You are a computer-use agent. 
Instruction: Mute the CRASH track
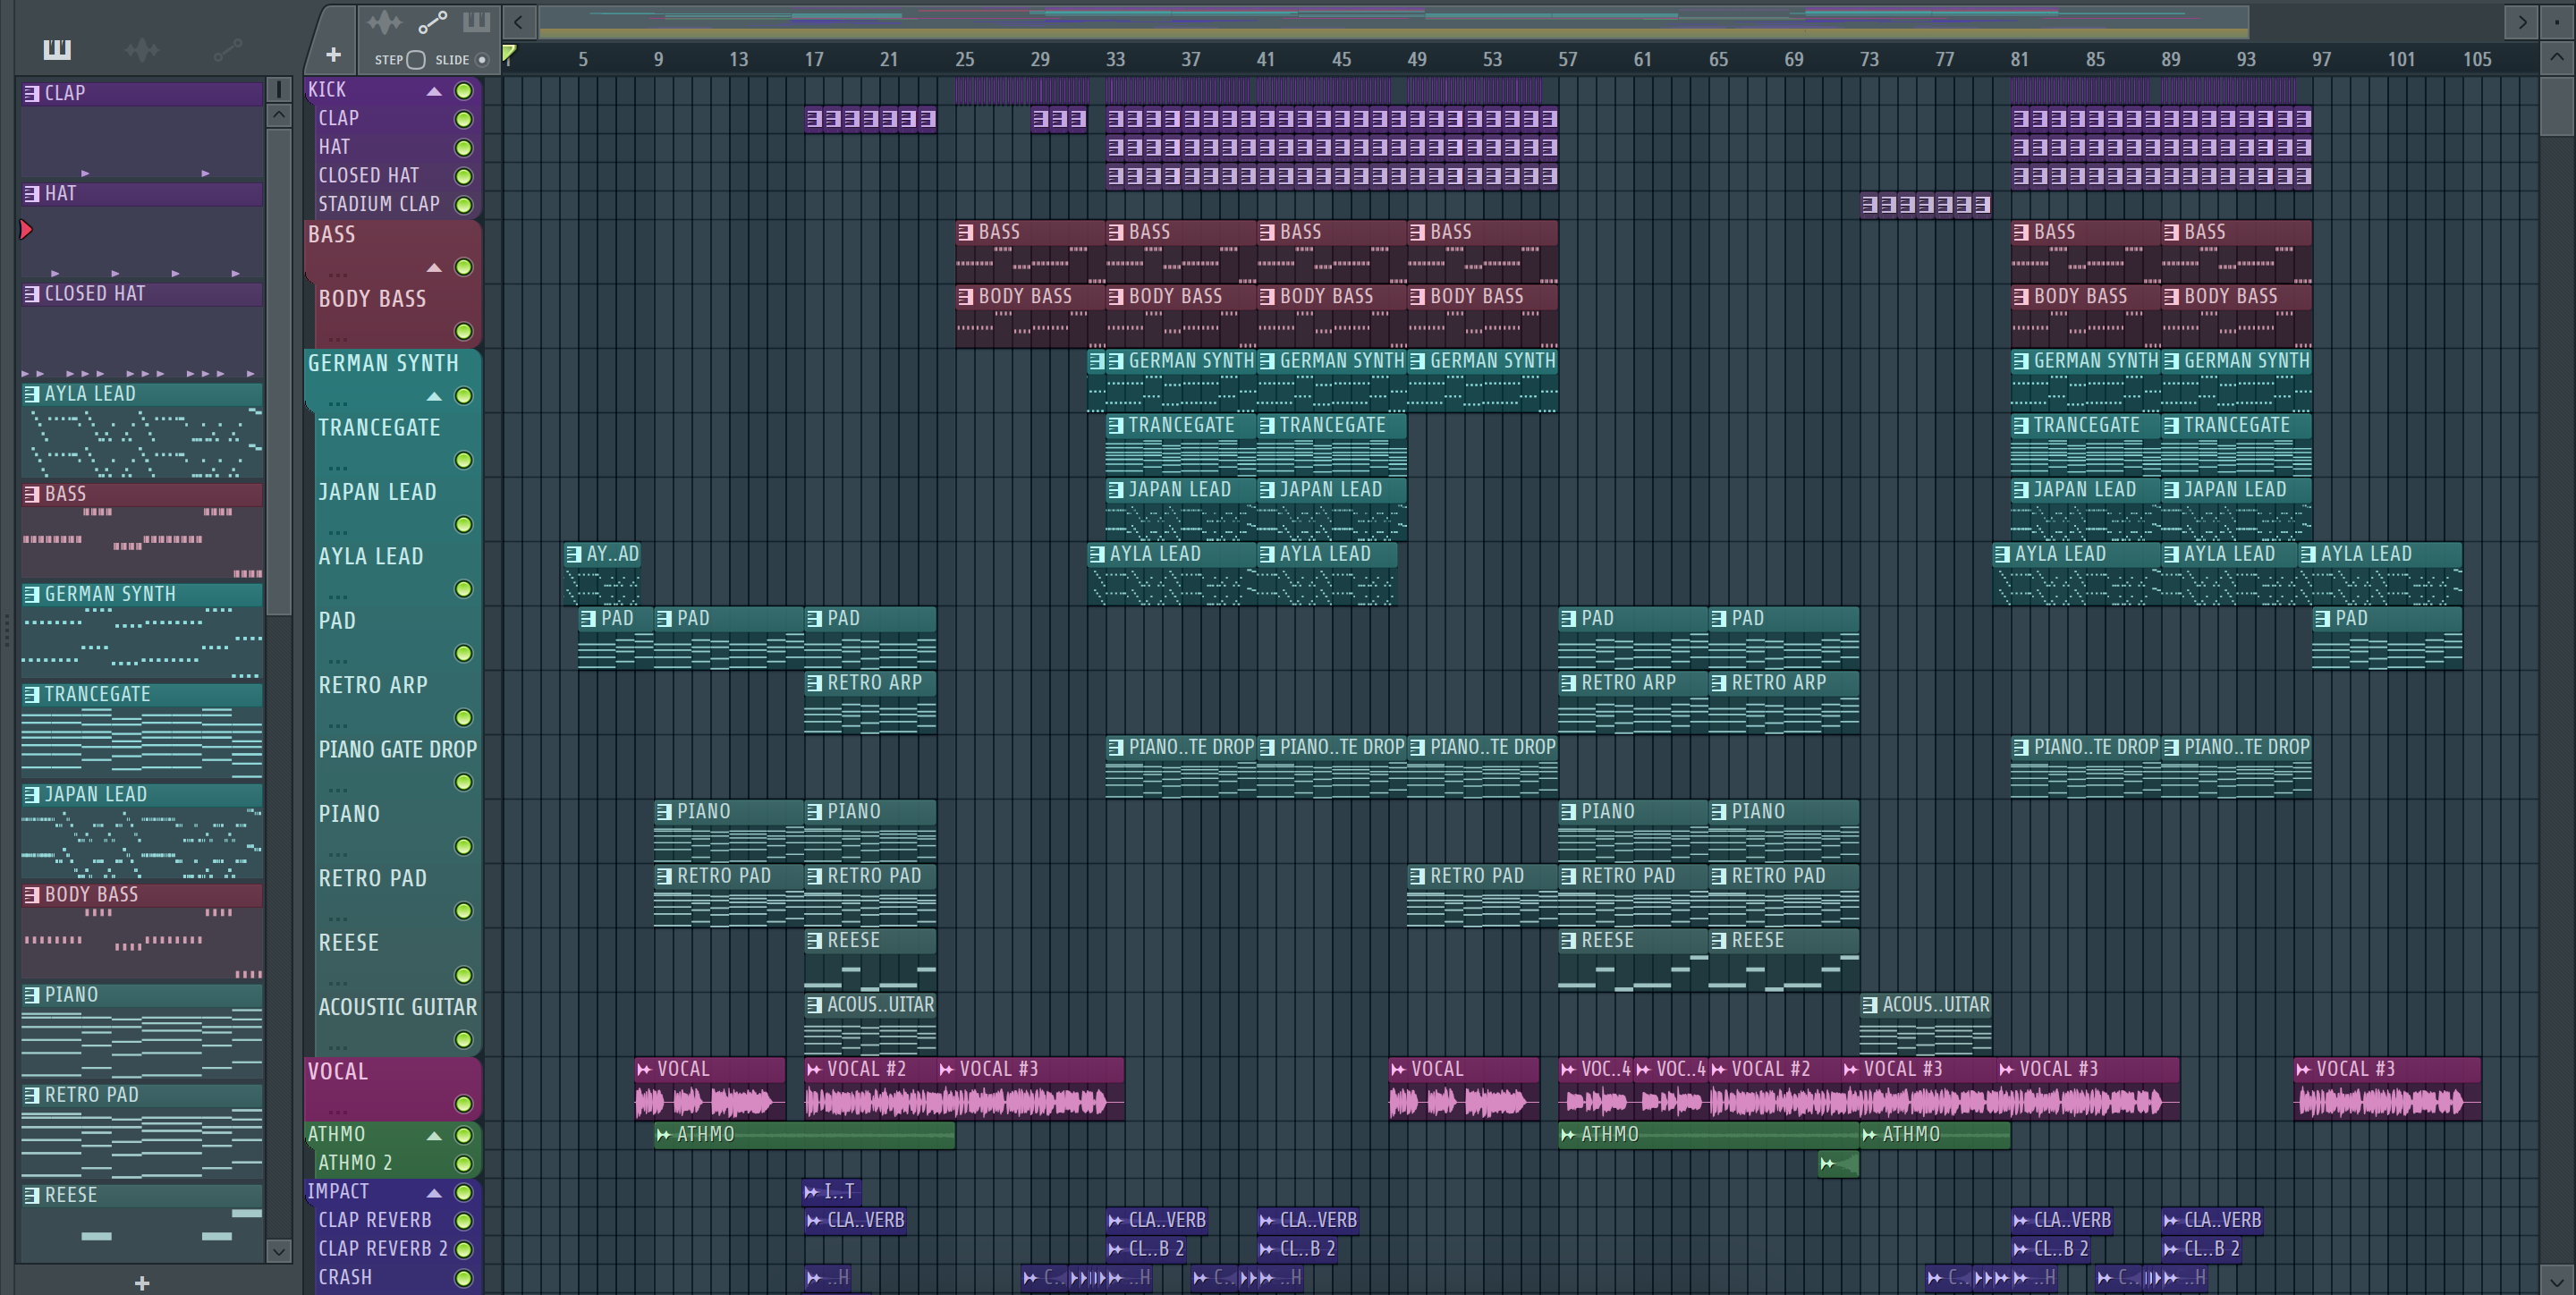click(464, 1278)
